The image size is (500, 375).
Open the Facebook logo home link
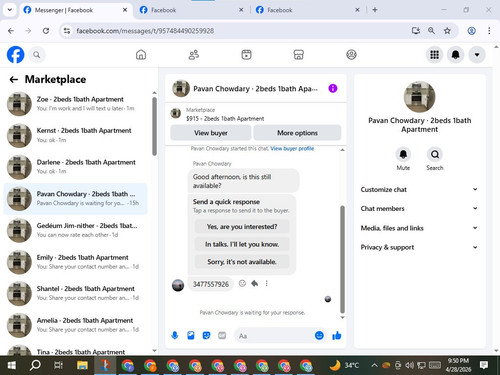[x=15, y=55]
